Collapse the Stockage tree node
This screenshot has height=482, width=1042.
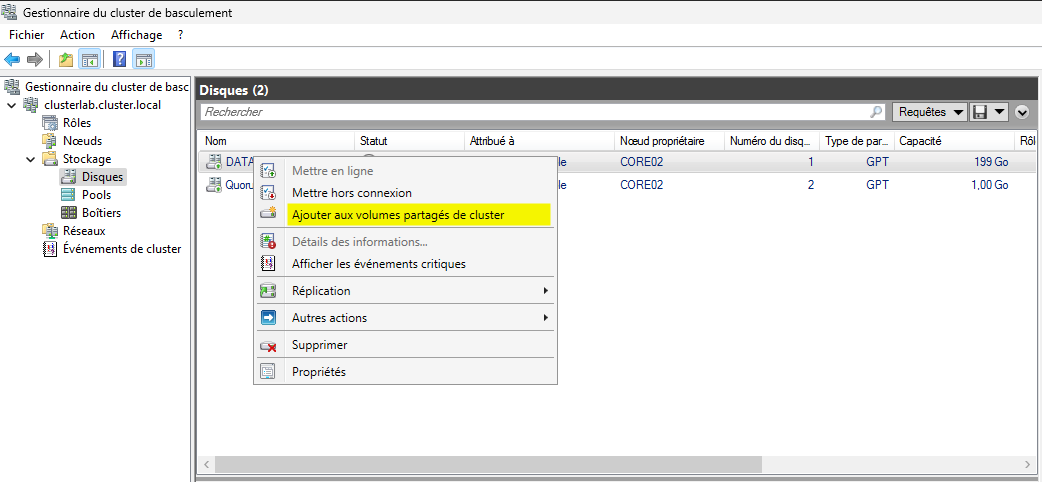pyautogui.click(x=30, y=159)
